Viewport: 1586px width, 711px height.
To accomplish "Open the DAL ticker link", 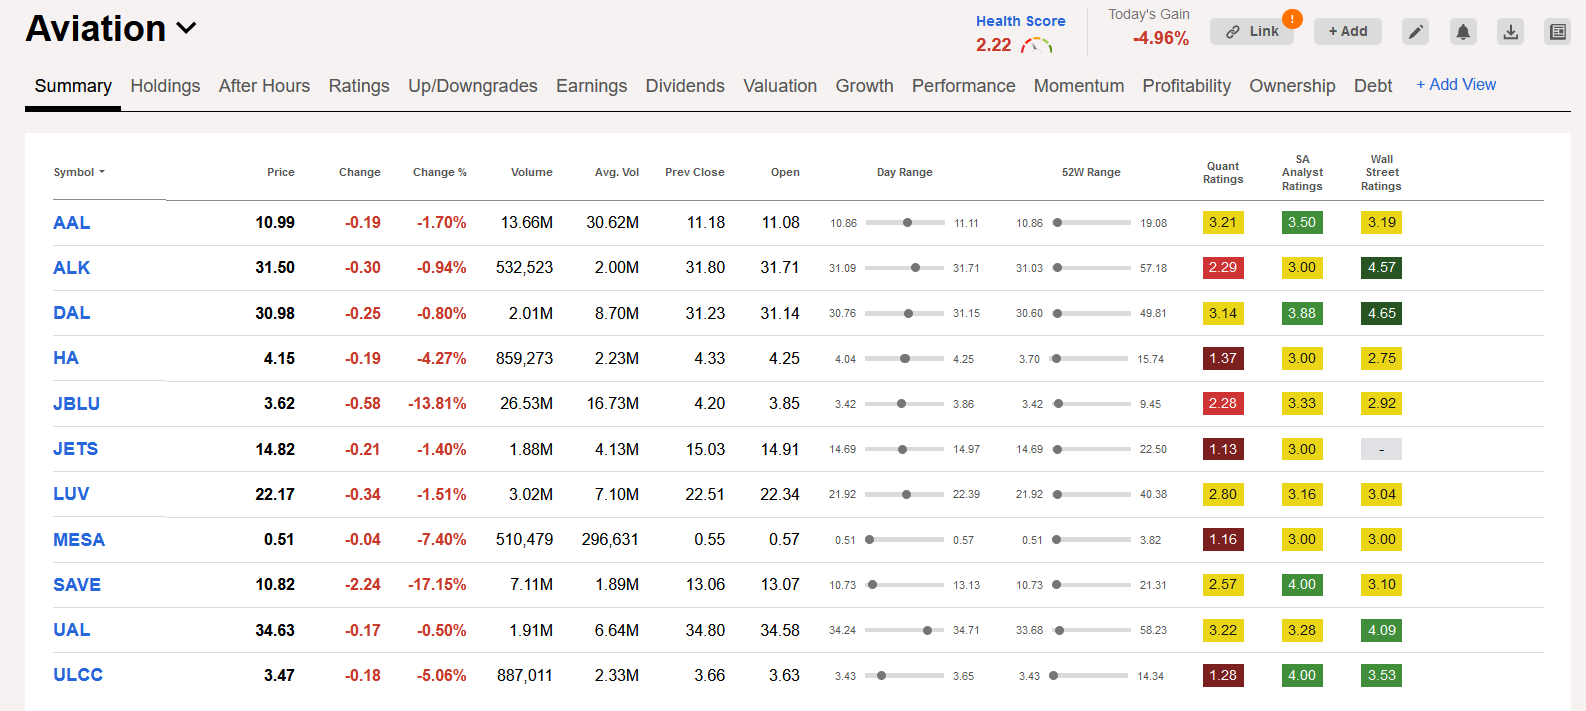I will 71,313.
